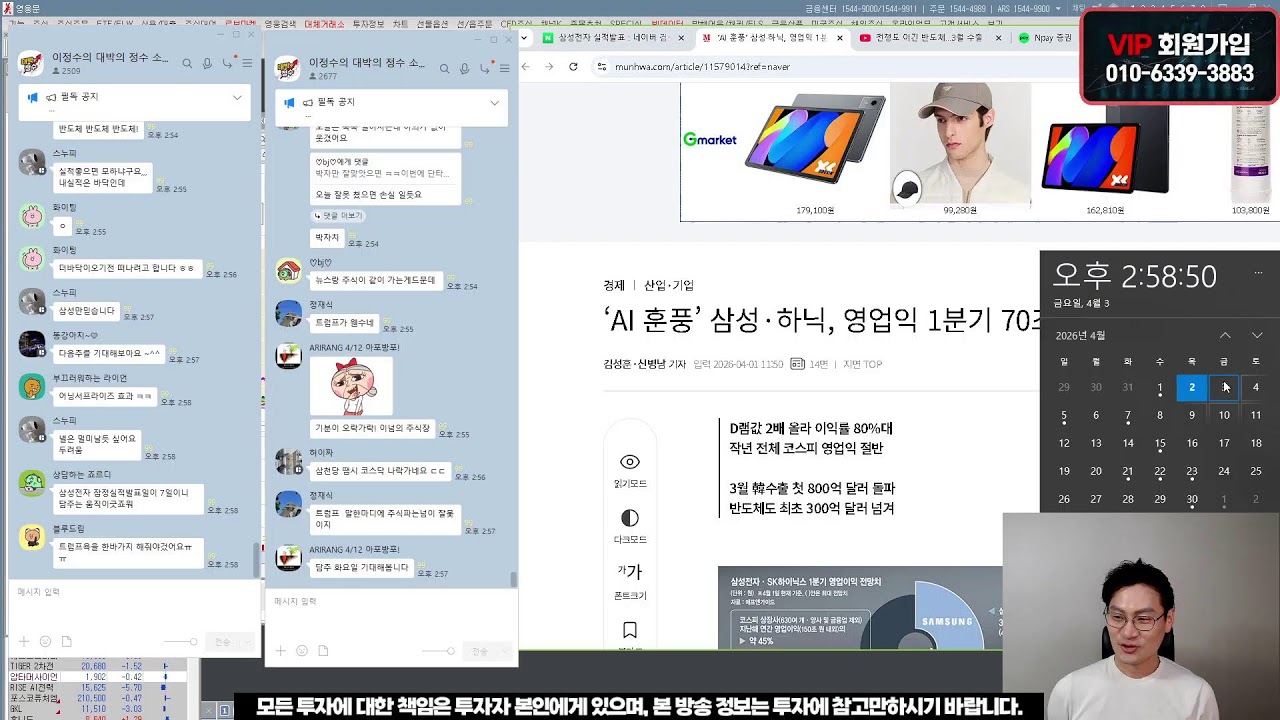This screenshot has height=720, width=1280.
Task: Open search in the 2509-member chat window
Action: tap(187, 64)
